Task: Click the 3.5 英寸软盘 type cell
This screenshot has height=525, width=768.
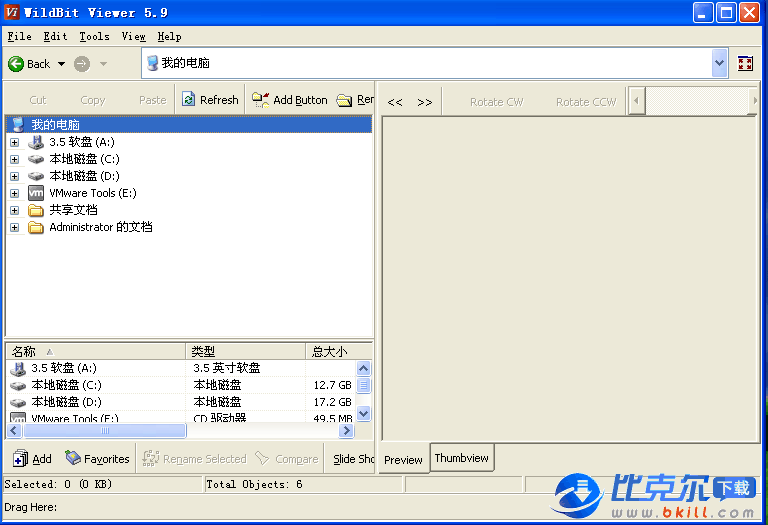Action: 226,368
